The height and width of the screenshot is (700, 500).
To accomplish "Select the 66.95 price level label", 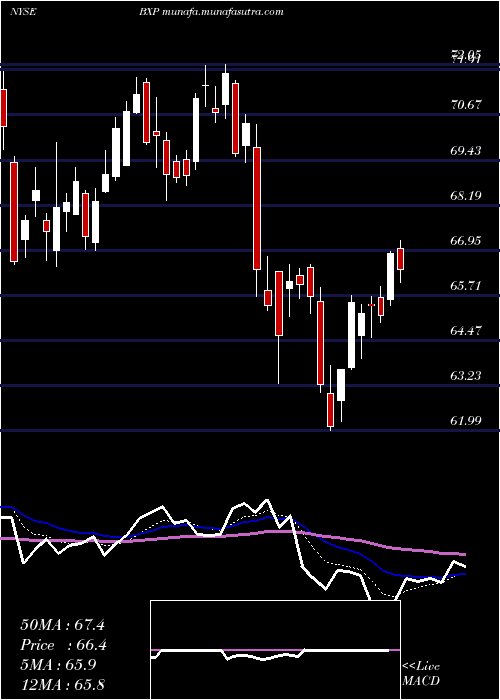I will pos(466,241).
